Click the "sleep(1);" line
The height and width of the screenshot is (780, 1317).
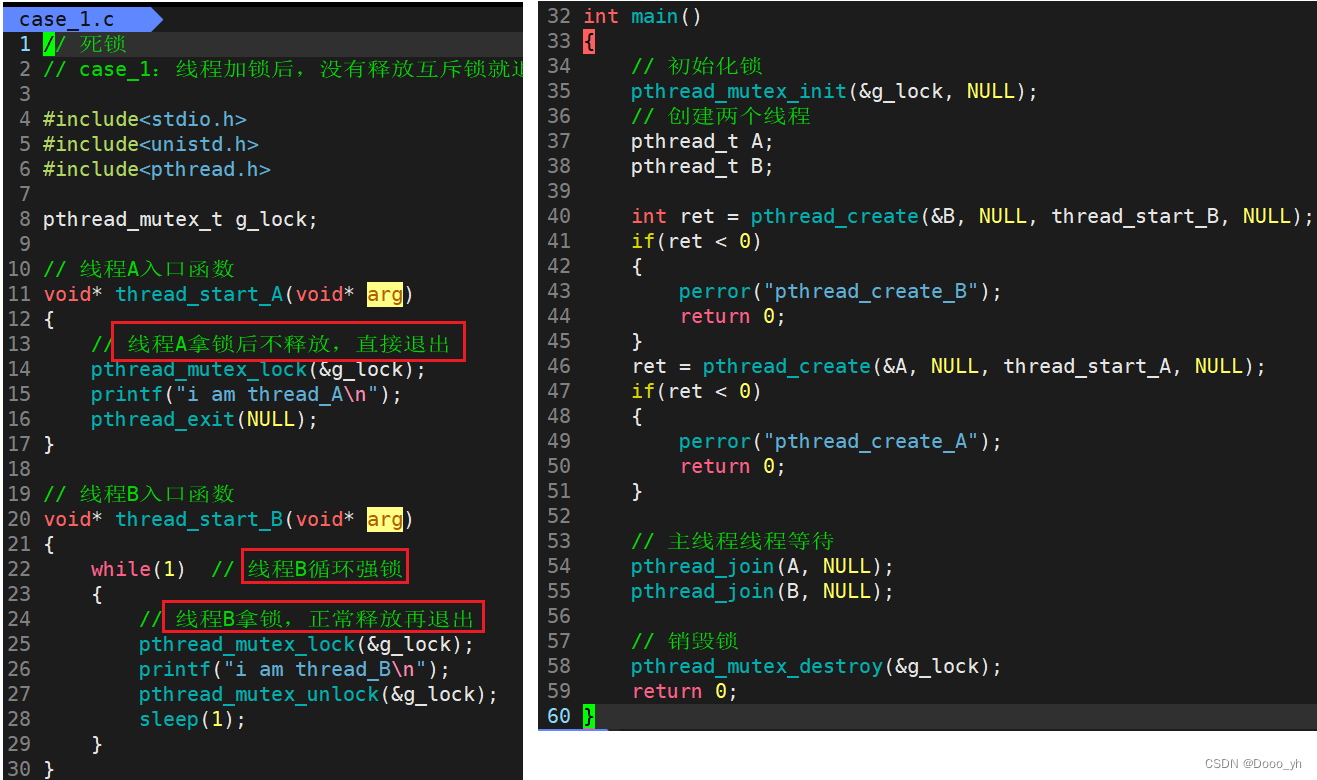pyautogui.click(x=192, y=719)
